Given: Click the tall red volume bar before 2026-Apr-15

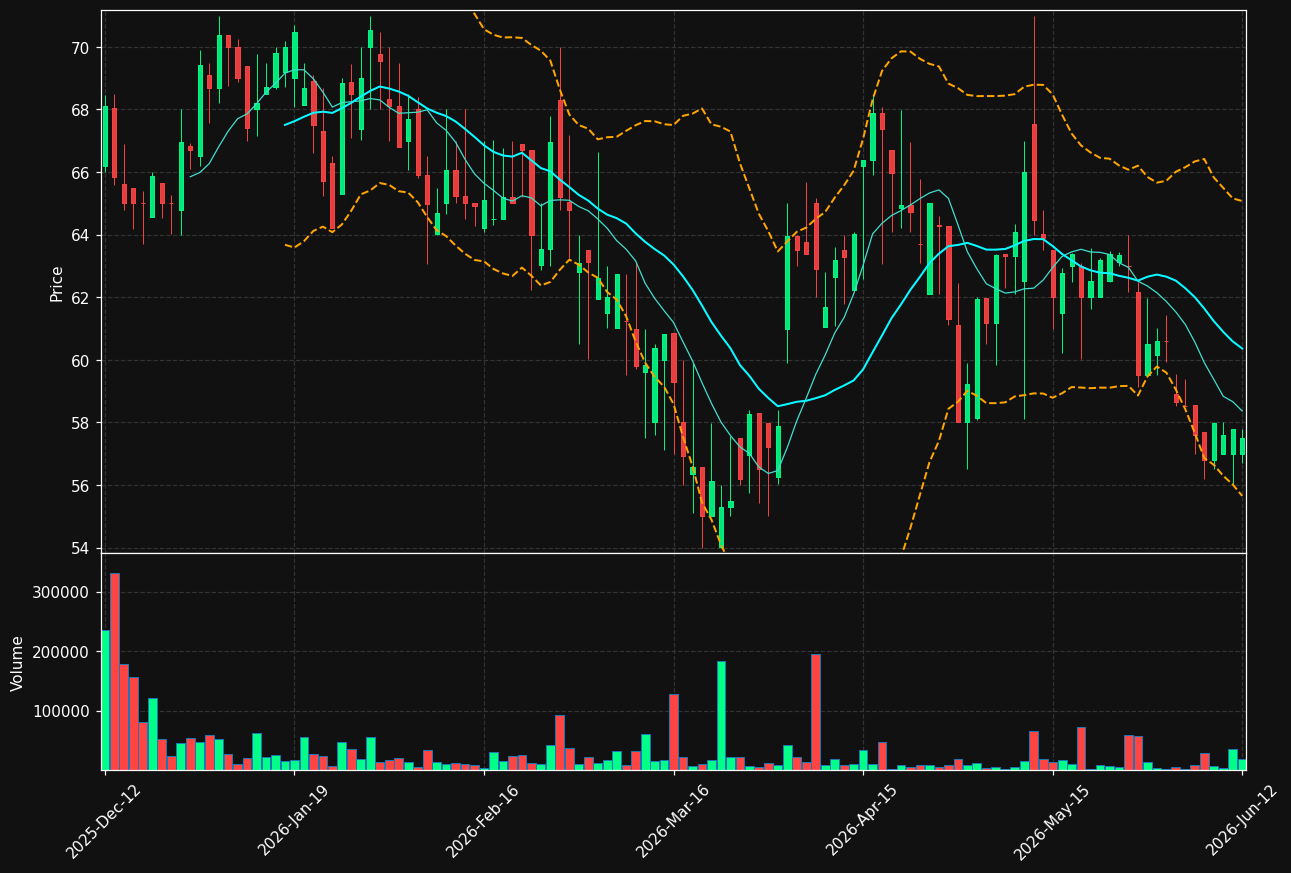Looking at the screenshot, I should pos(816,712).
